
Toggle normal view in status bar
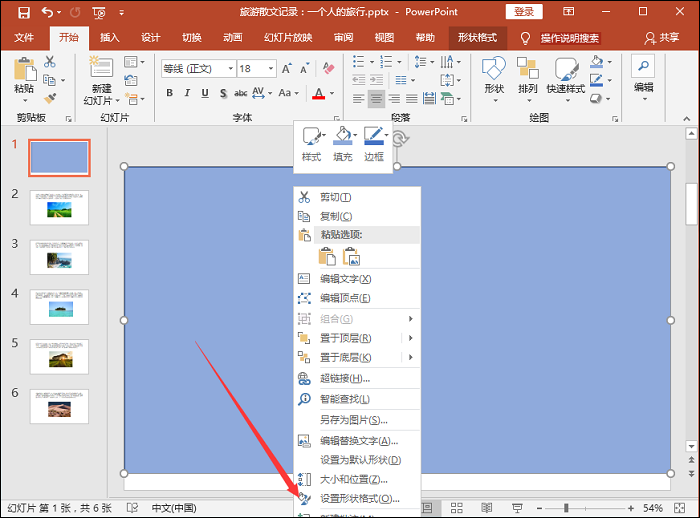coord(427,508)
